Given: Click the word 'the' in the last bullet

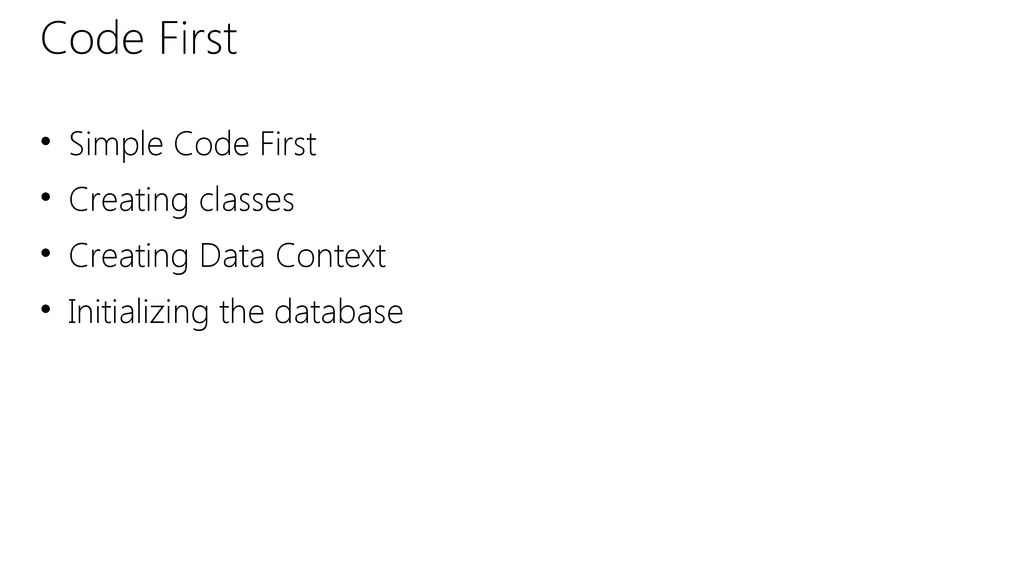Looking at the screenshot, I should (x=242, y=312).
